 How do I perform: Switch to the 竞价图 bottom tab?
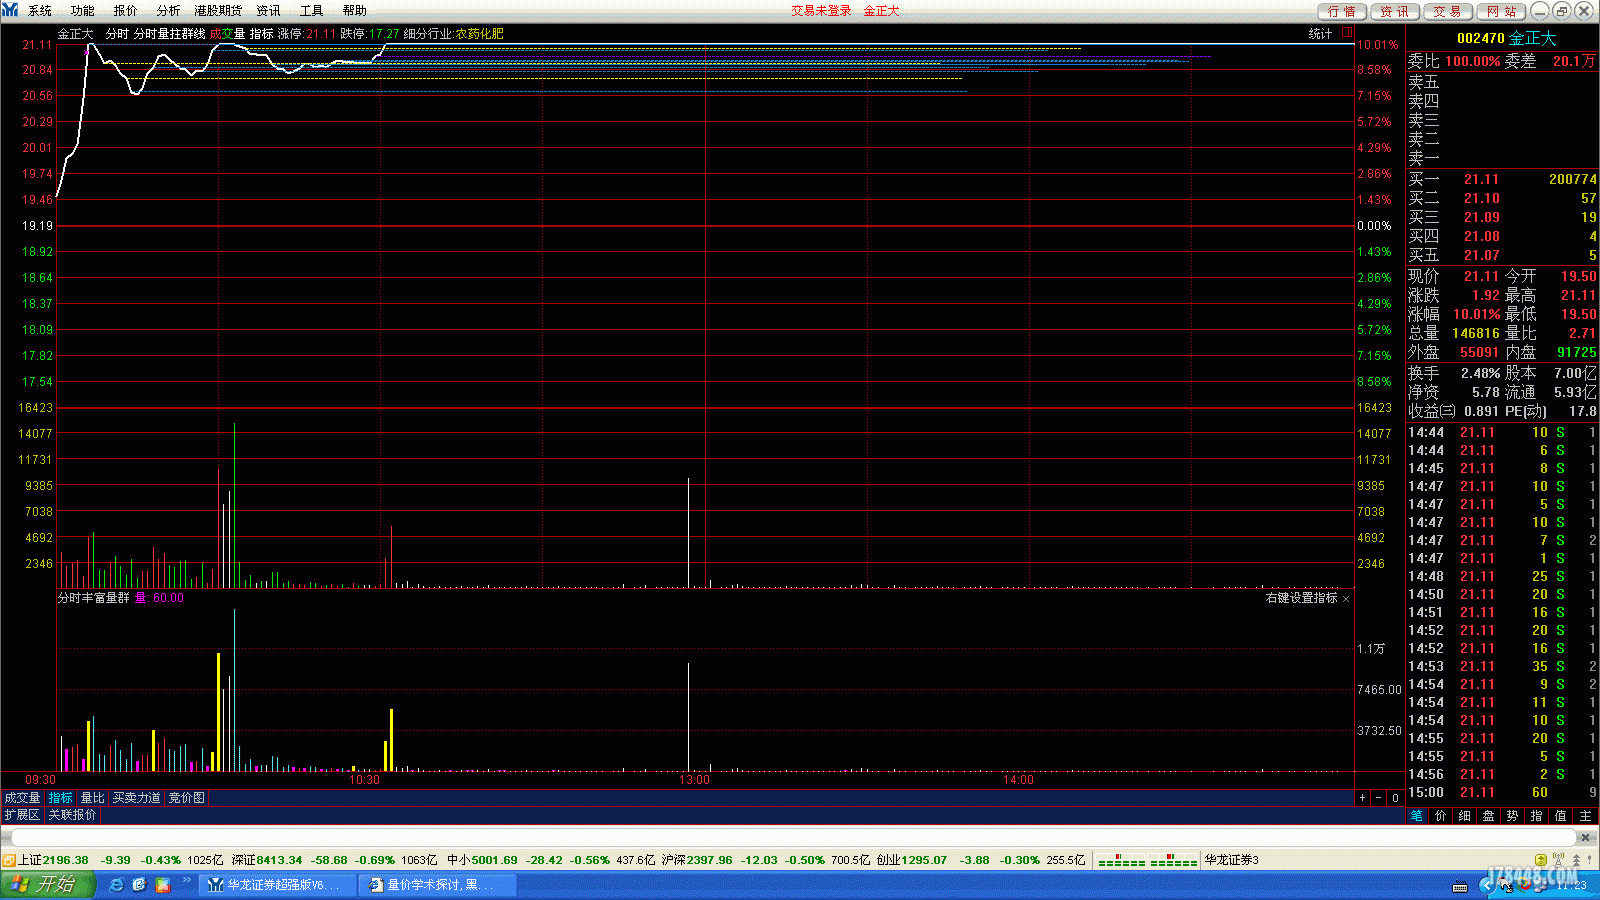click(187, 798)
